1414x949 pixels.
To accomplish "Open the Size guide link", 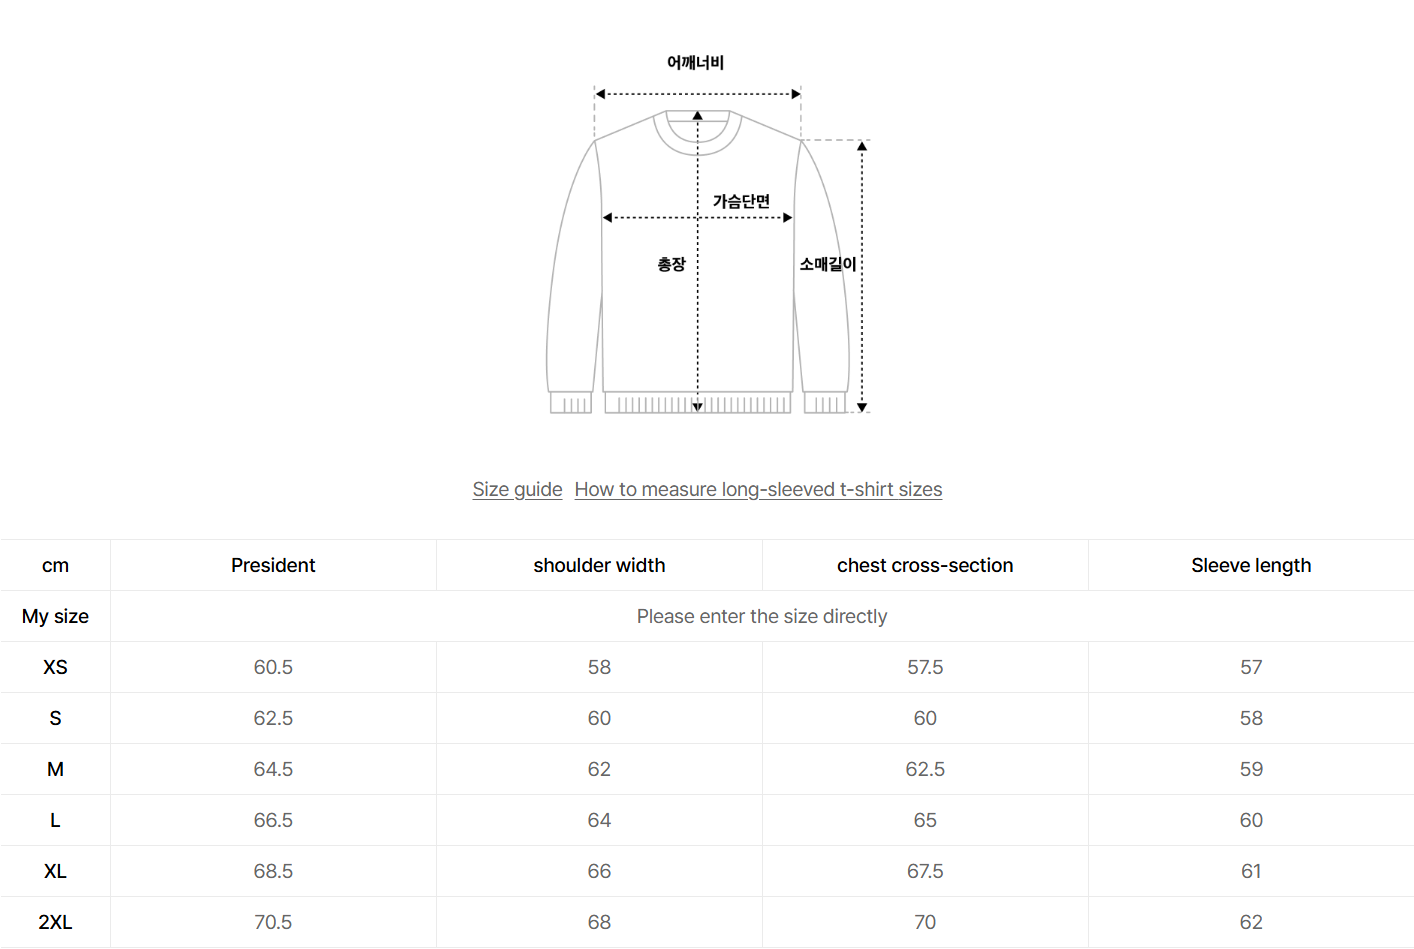I will click(517, 489).
